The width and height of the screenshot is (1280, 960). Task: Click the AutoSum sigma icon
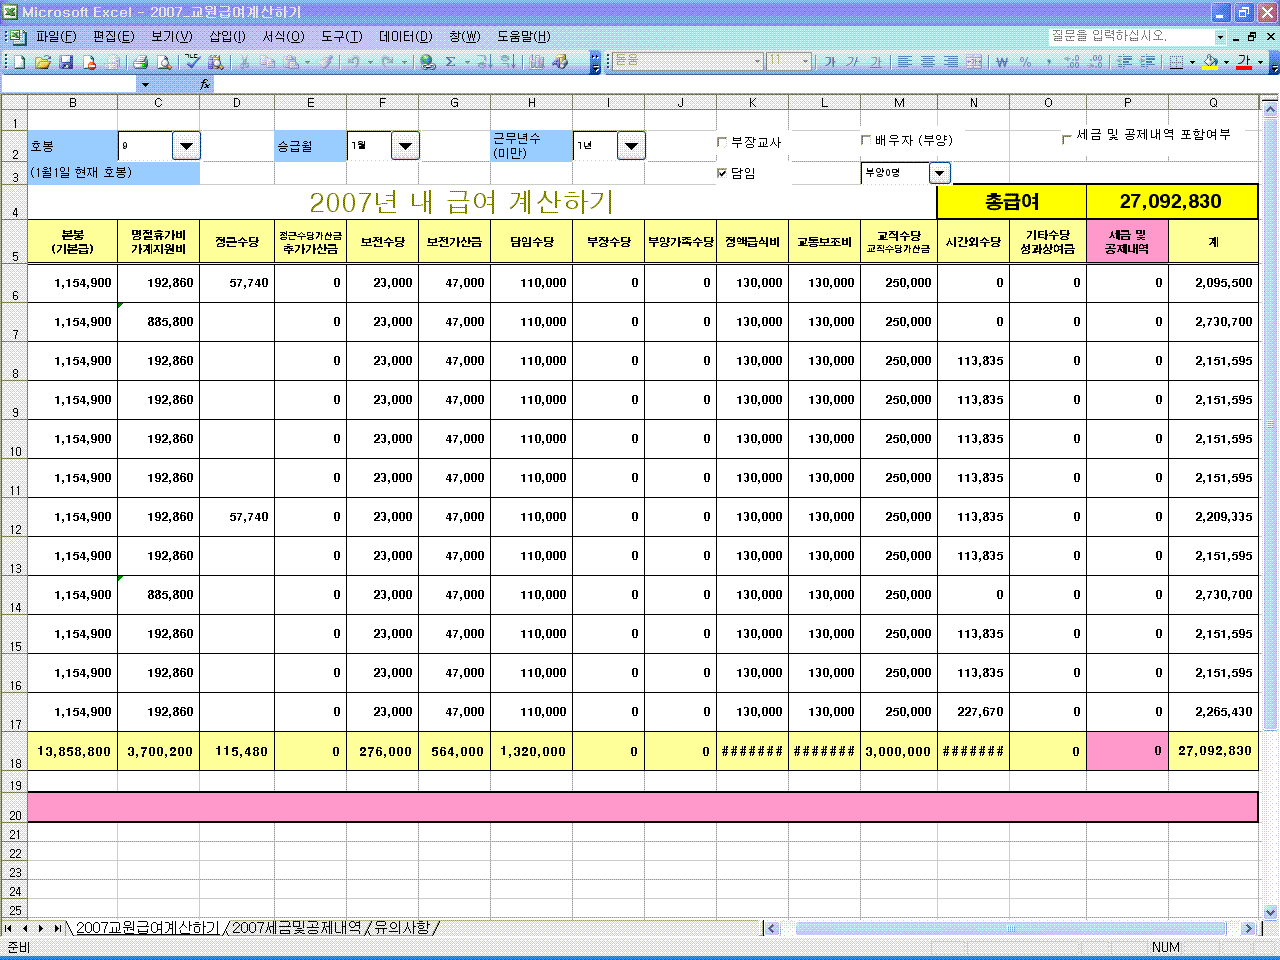[x=451, y=62]
